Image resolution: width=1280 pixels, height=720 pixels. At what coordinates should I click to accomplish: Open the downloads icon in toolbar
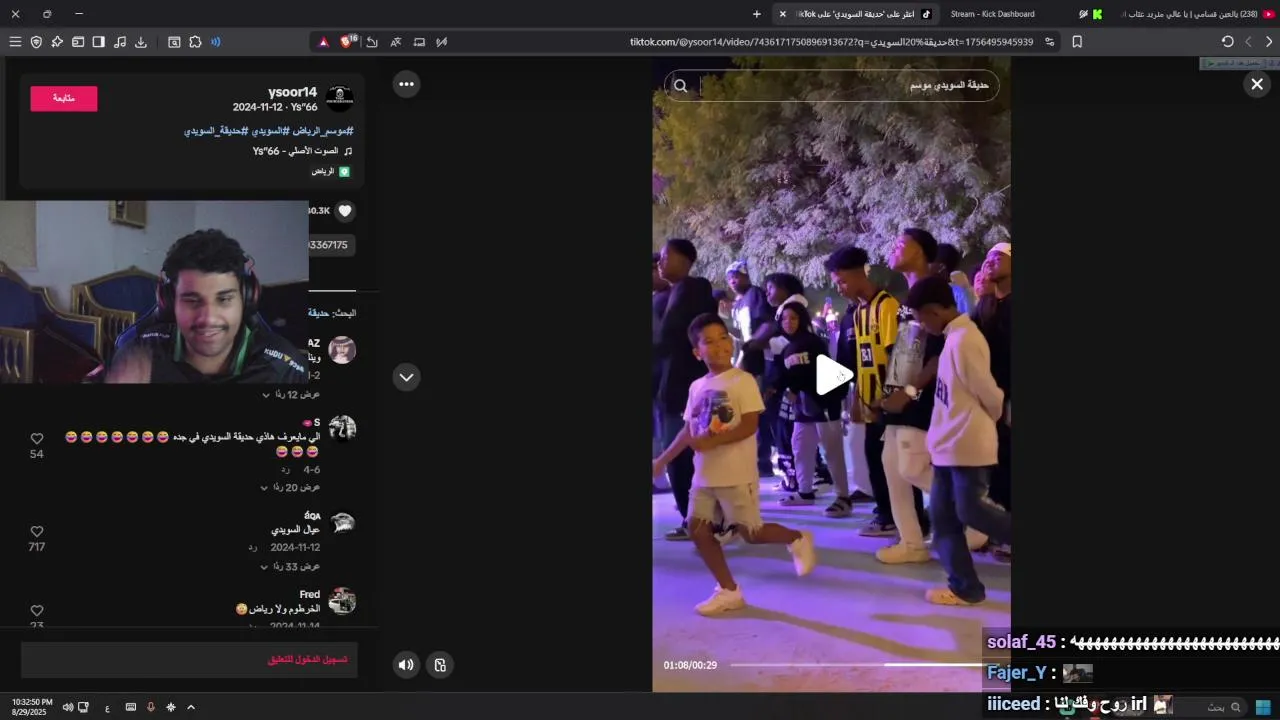click(141, 42)
